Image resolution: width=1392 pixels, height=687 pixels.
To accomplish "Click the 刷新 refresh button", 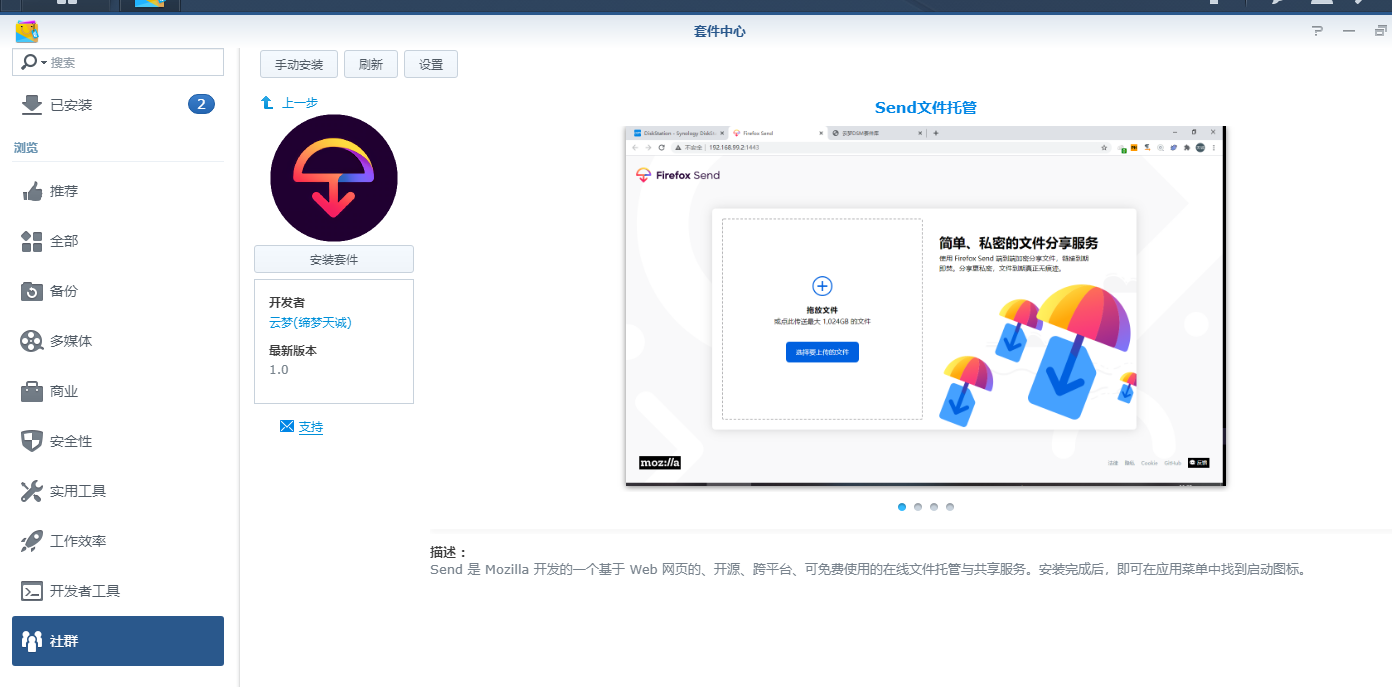I will [x=370, y=63].
